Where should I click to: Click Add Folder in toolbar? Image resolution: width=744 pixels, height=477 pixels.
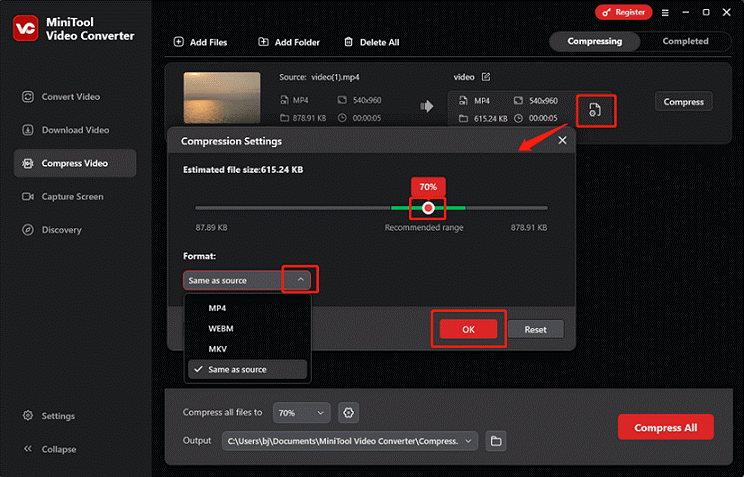click(x=289, y=42)
